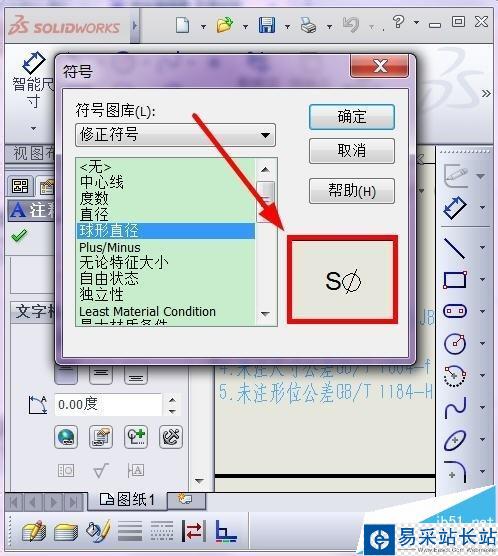Open the Print toolbar icon
This screenshot has height=556, width=498.
click(308, 26)
